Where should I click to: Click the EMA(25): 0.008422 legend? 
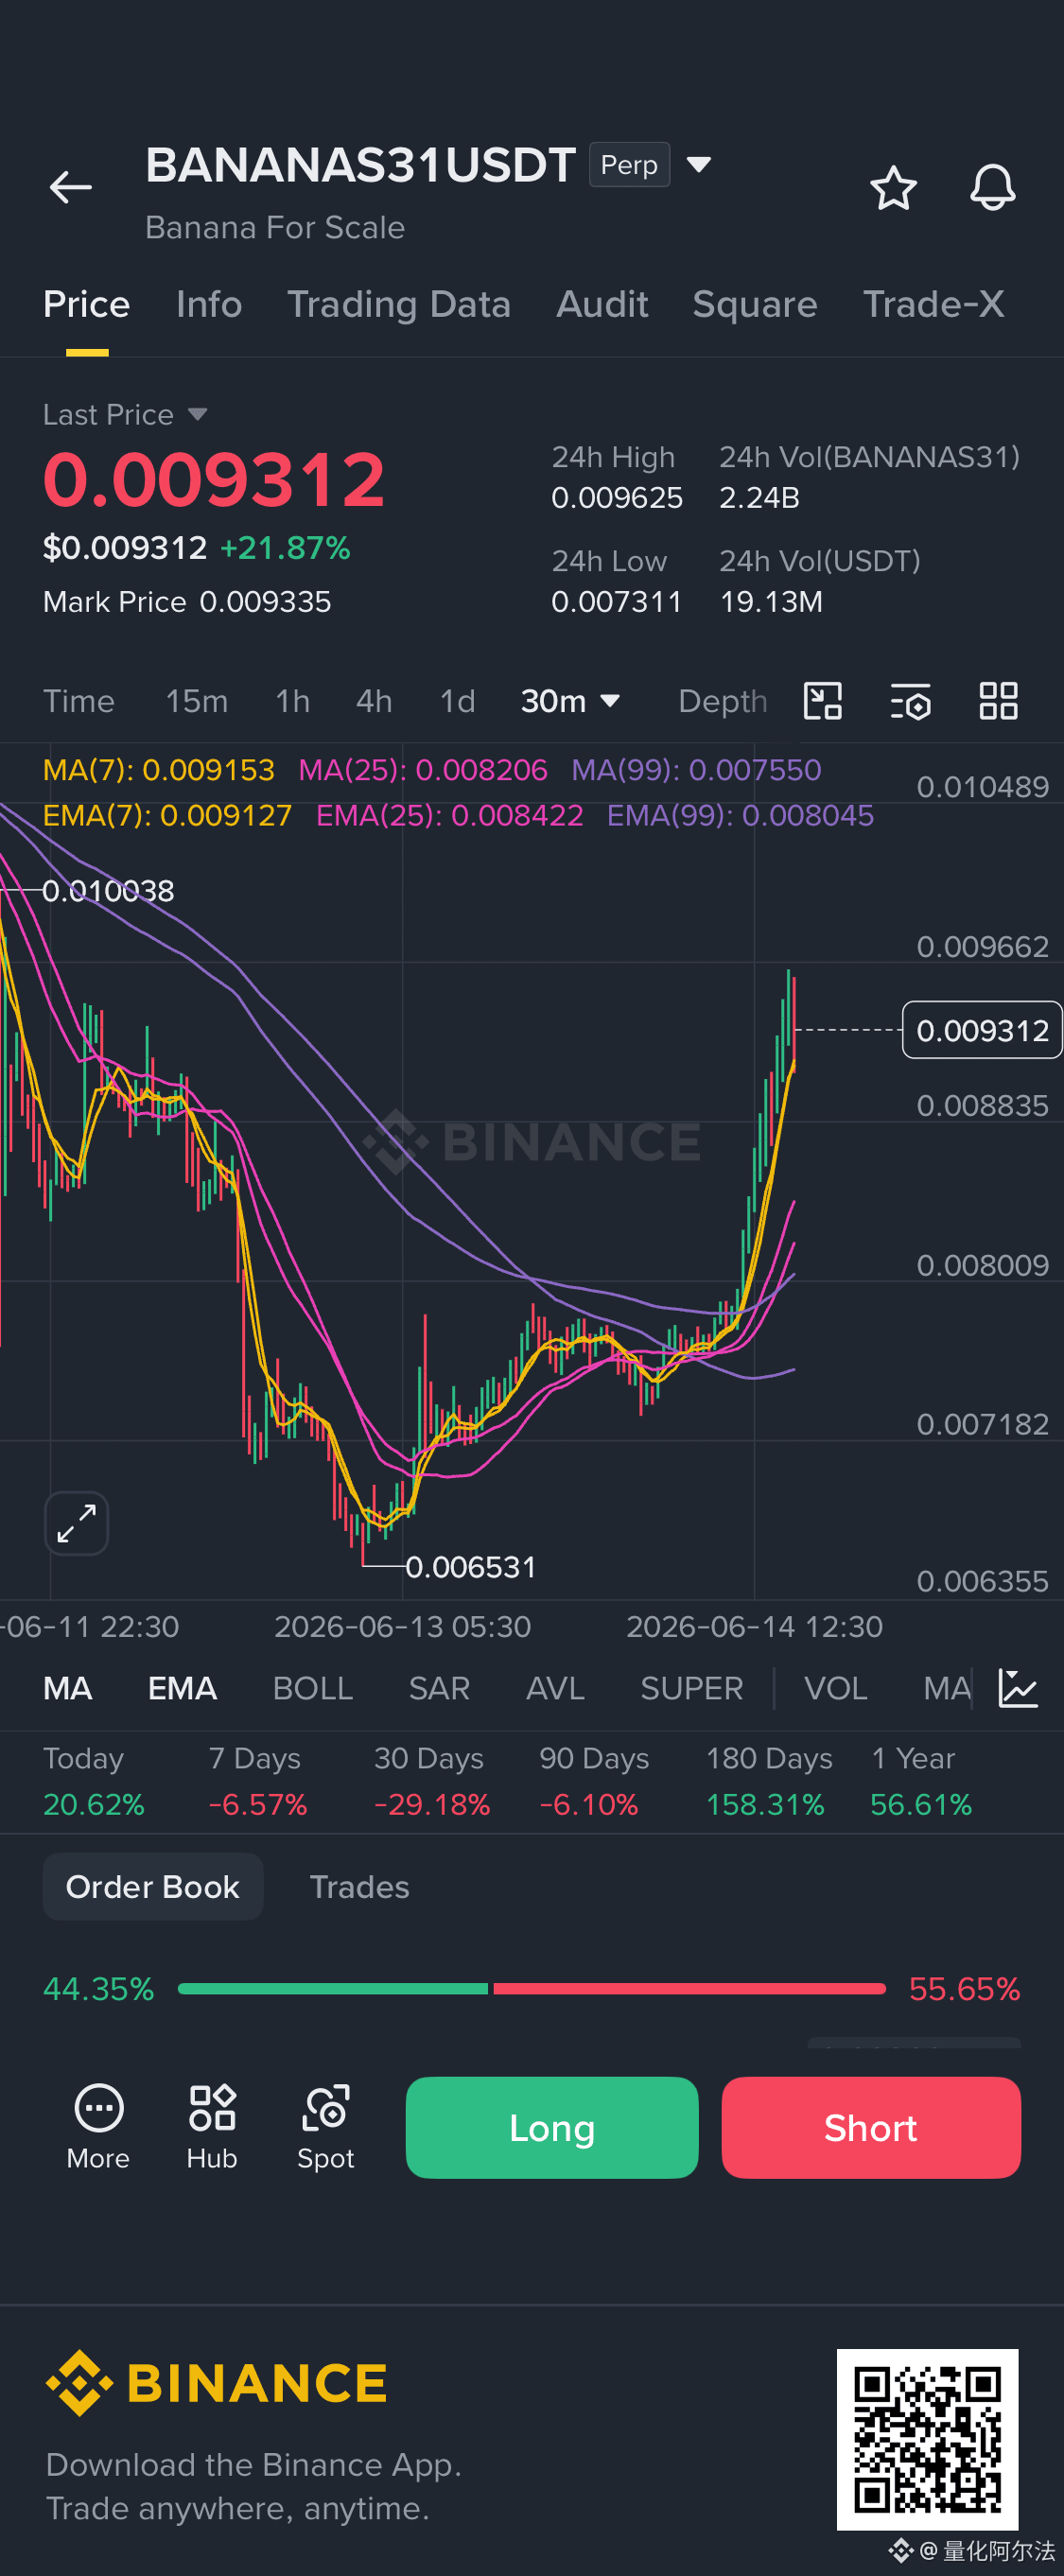tap(450, 815)
